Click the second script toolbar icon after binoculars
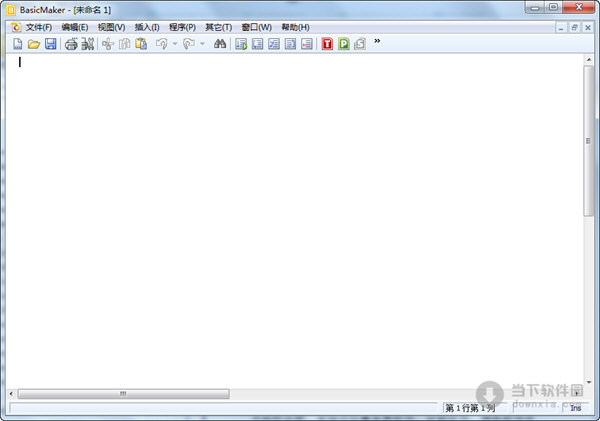The width and height of the screenshot is (600, 421). (258, 44)
